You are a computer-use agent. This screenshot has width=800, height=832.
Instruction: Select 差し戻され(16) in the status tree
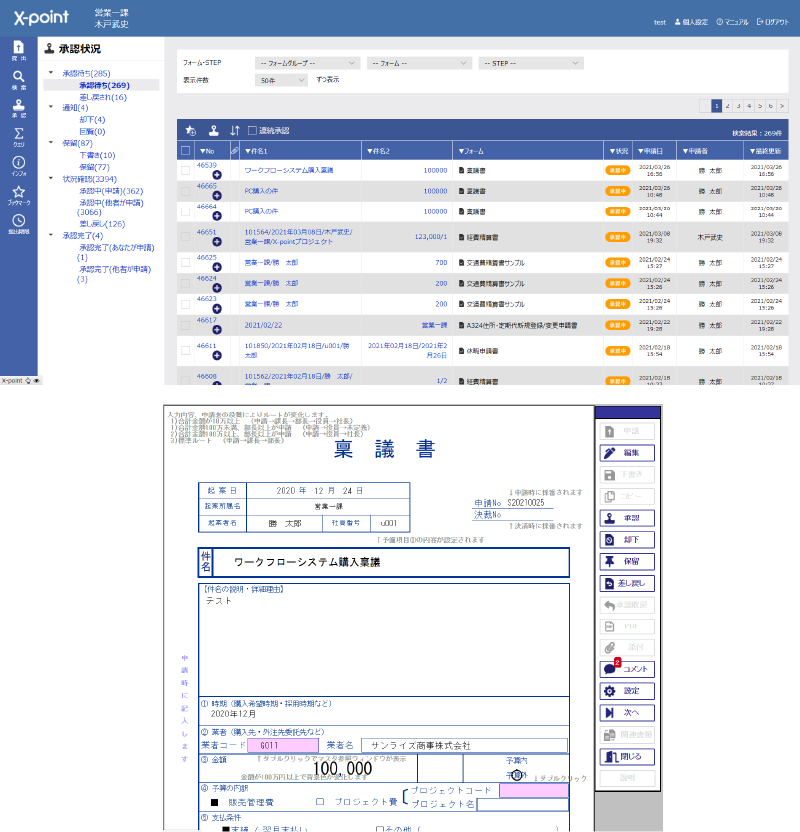(103, 97)
